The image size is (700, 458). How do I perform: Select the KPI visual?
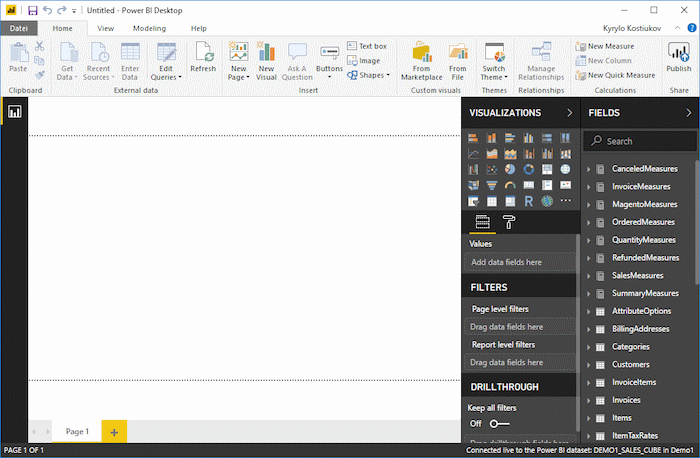click(x=566, y=185)
